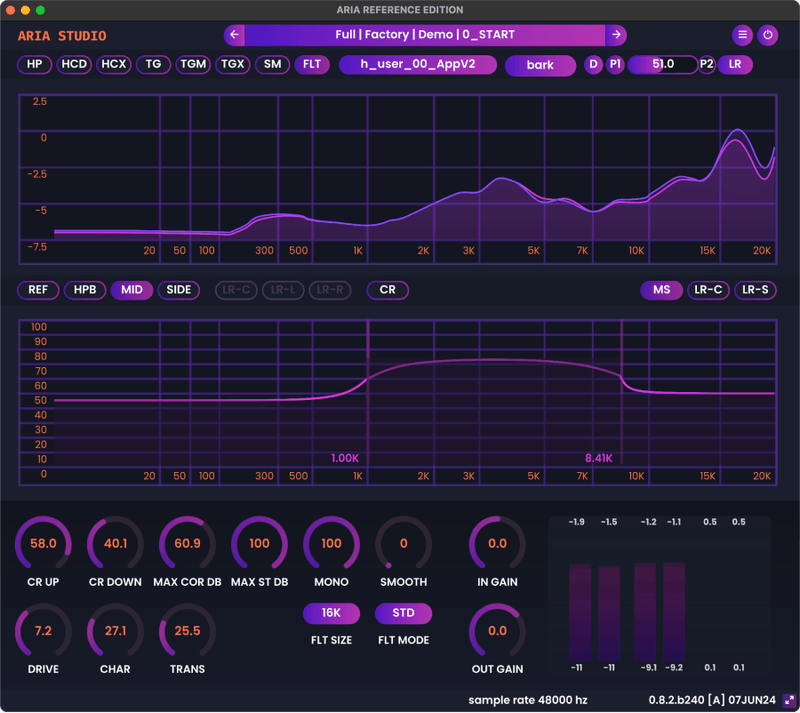Switch to LR-S processing mode

tap(755, 290)
